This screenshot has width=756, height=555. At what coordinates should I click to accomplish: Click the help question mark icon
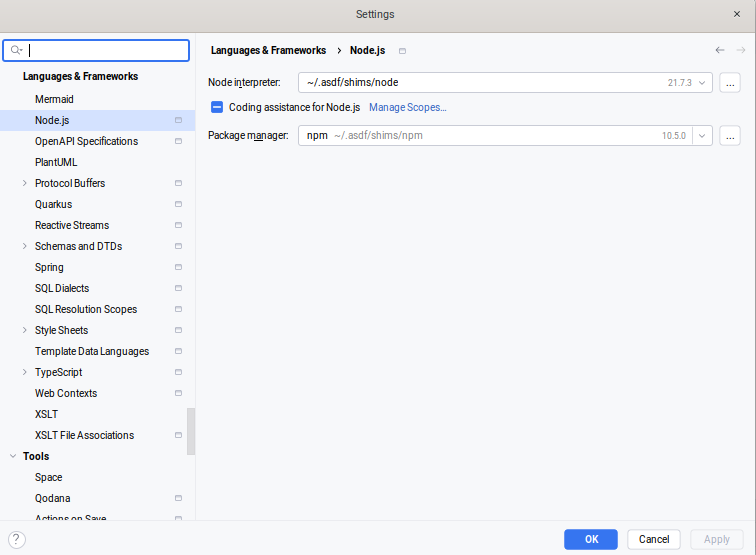click(x=16, y=539)
